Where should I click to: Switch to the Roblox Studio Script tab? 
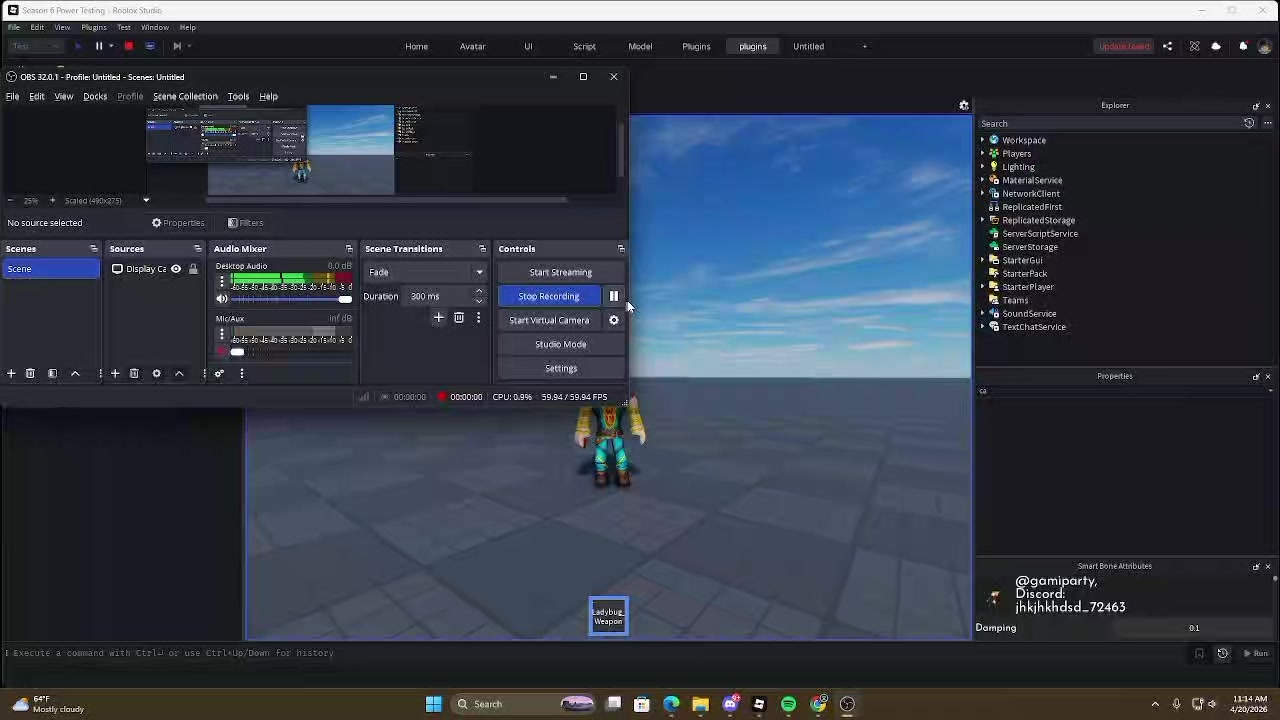584,46
